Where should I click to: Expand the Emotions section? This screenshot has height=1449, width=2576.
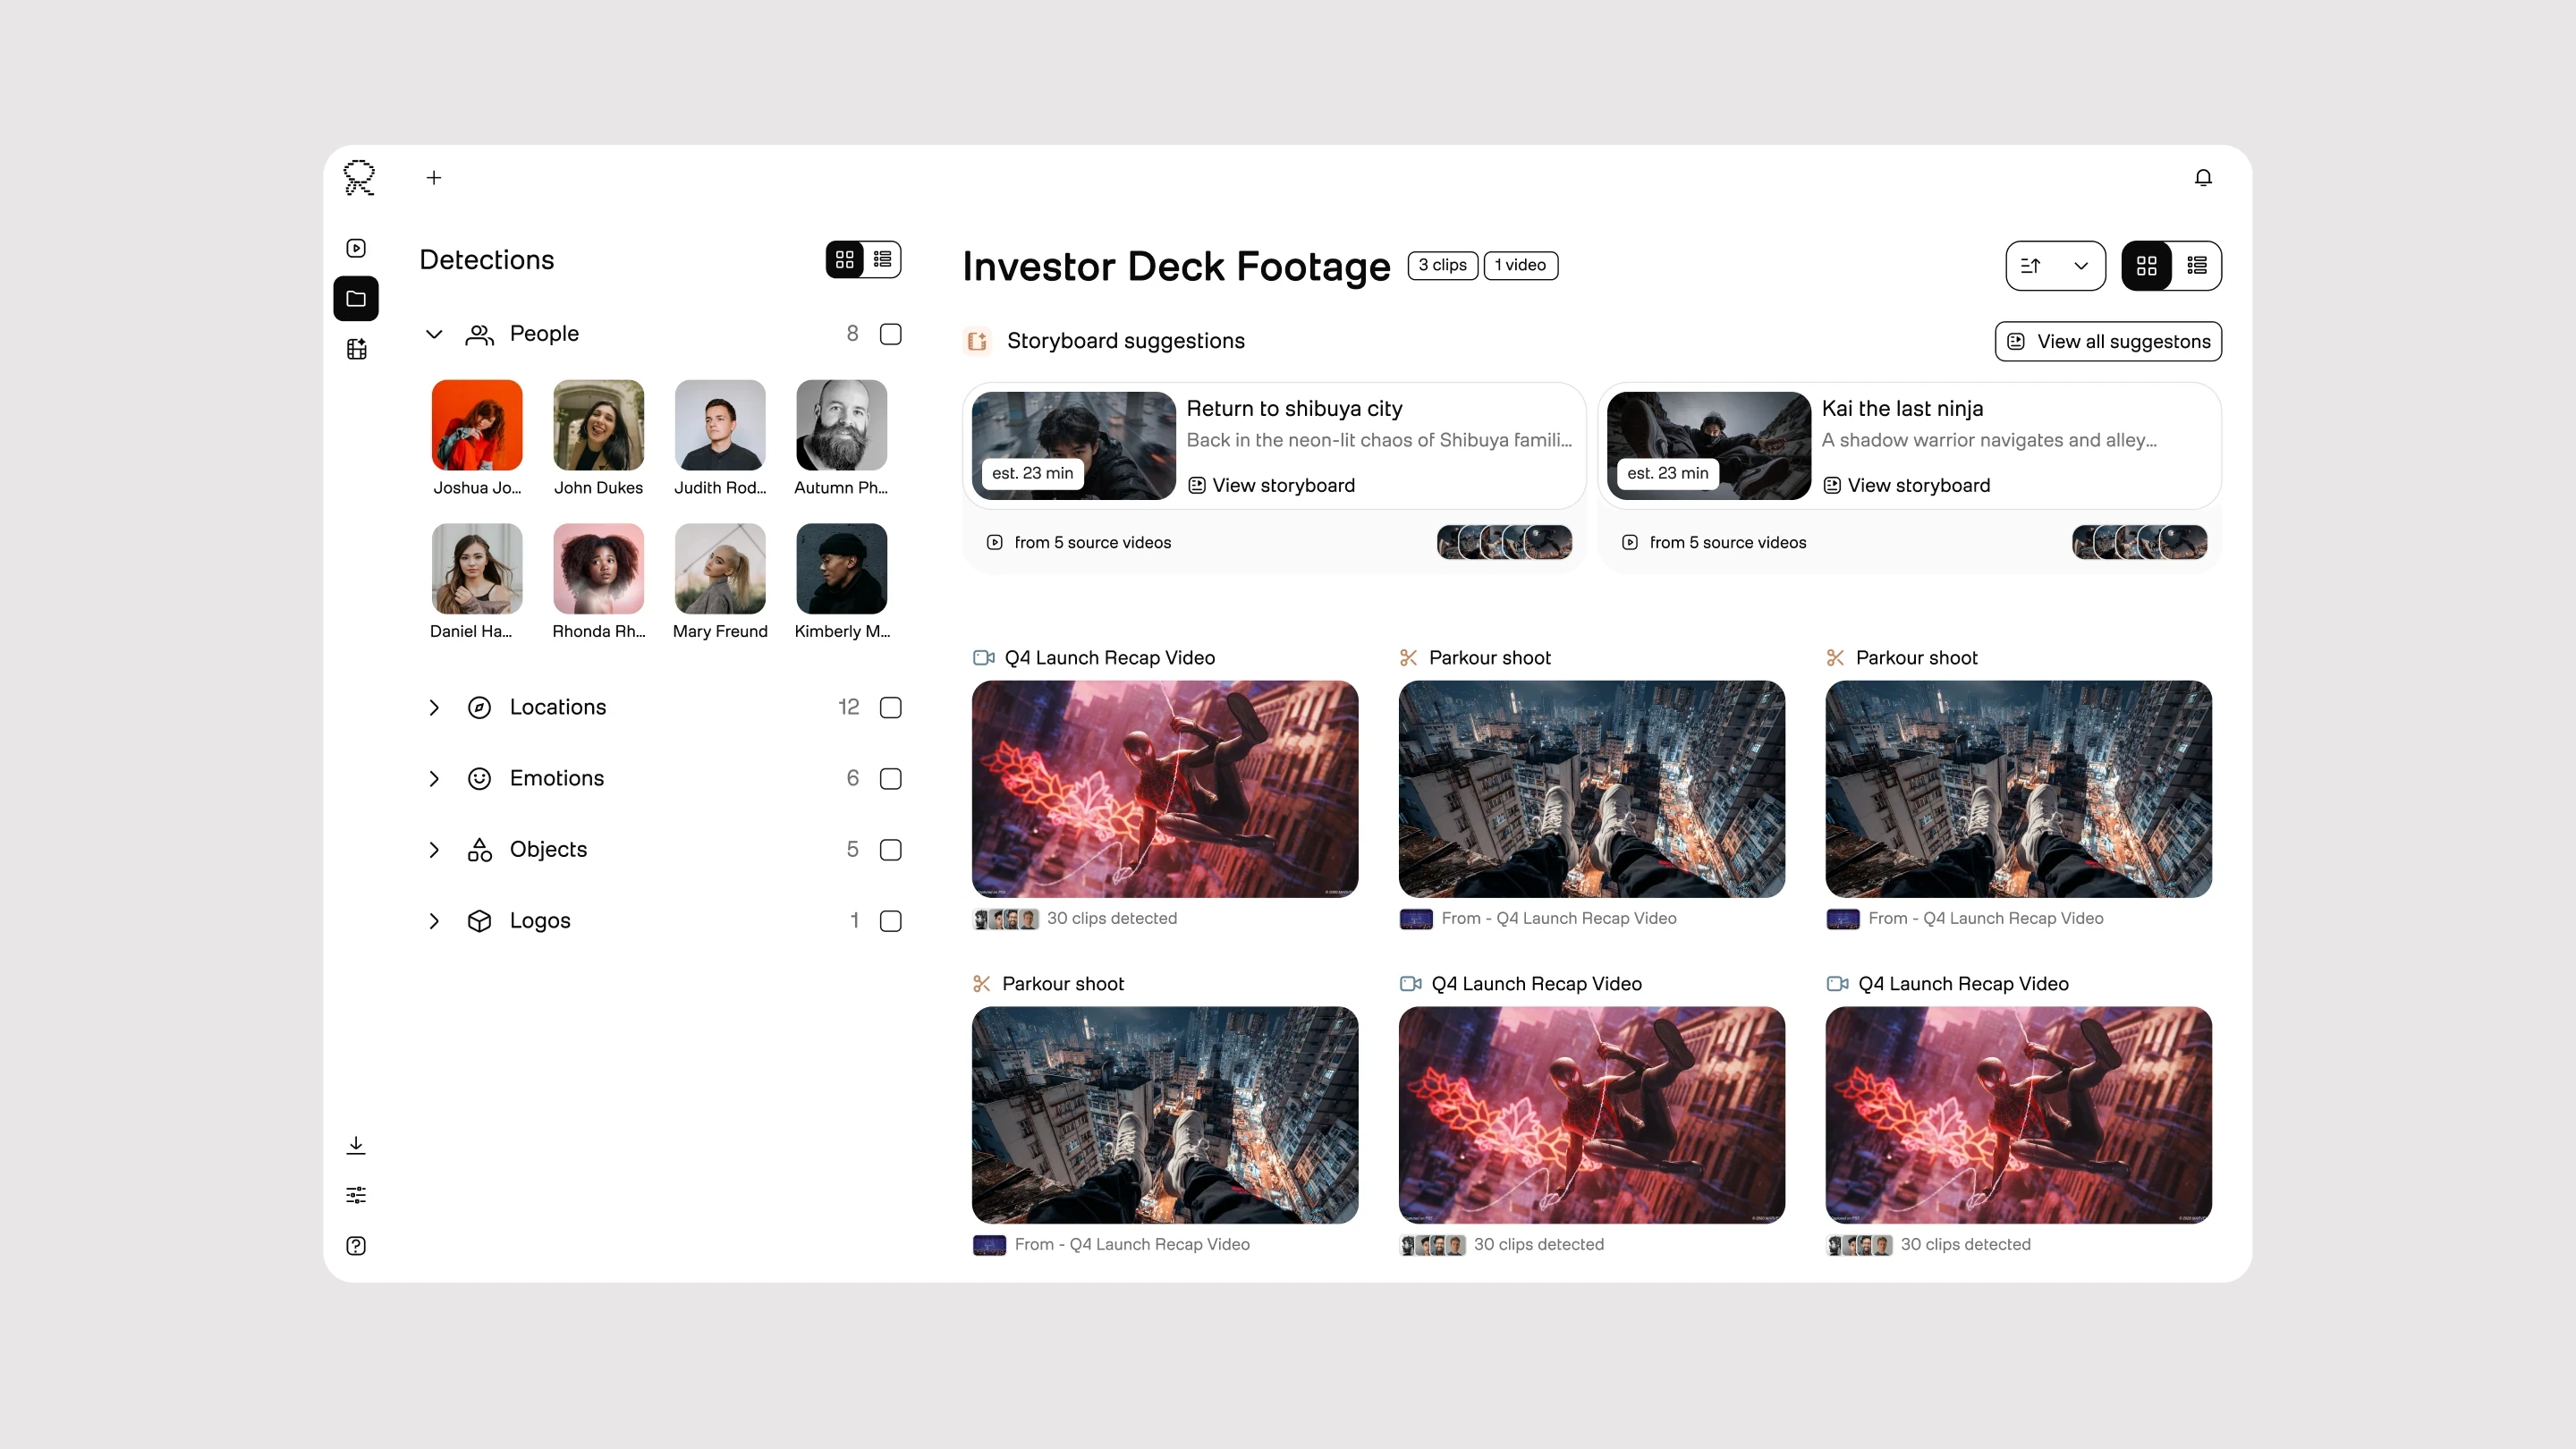click(x=434, y=779)
